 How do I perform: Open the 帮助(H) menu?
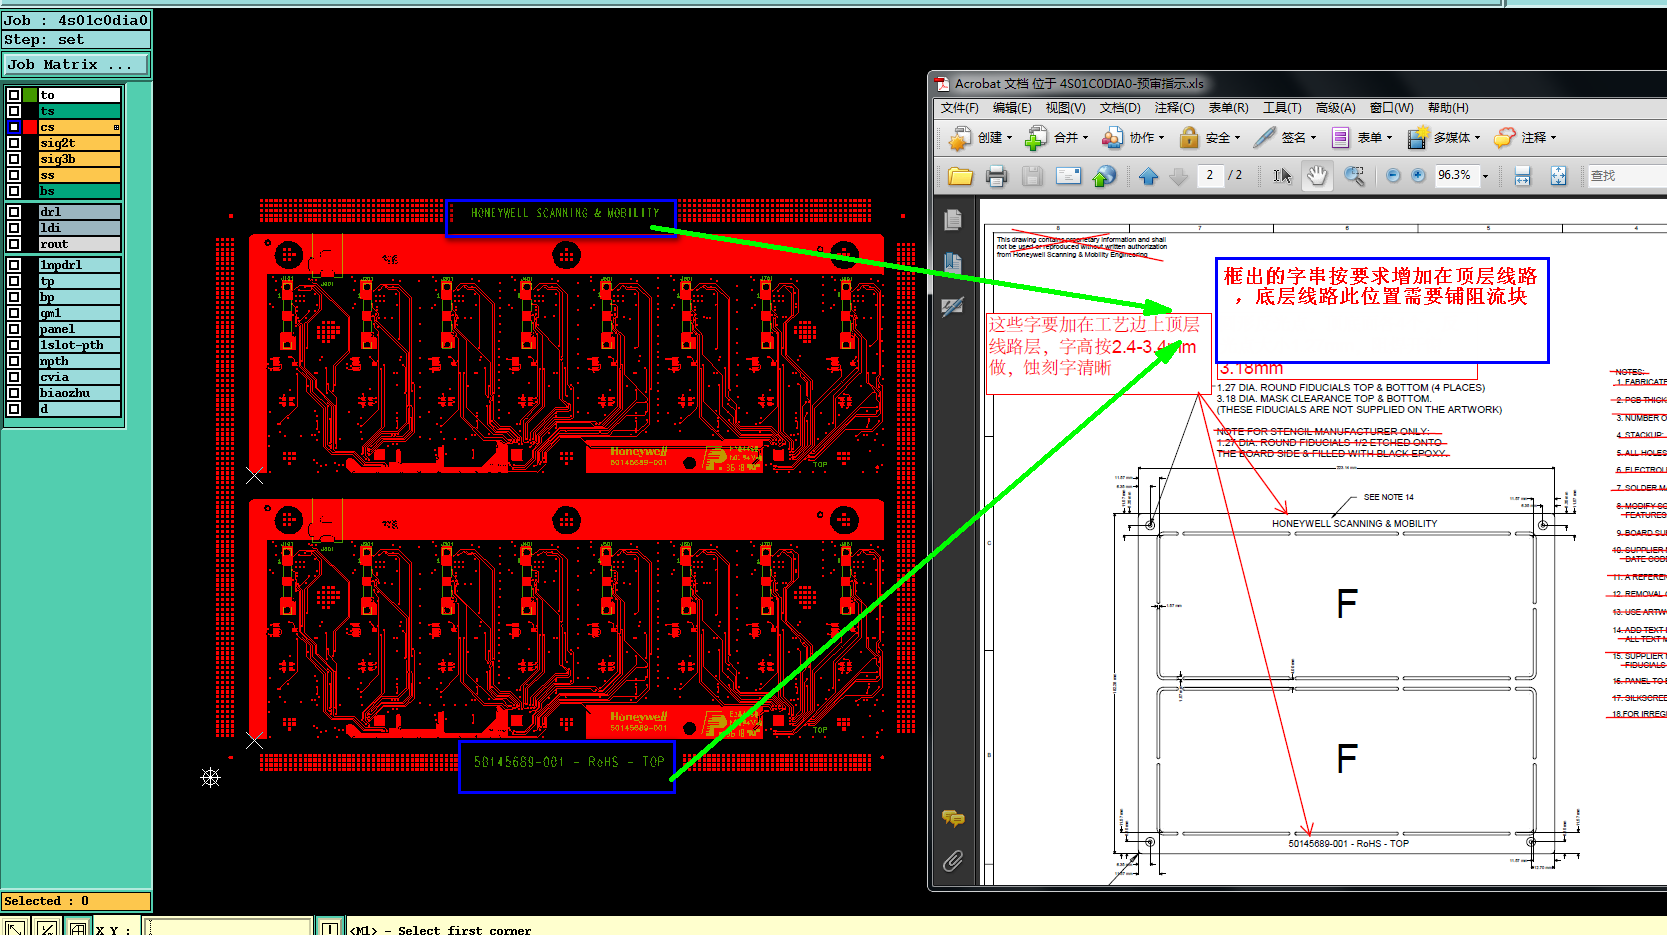(1448, 108)
